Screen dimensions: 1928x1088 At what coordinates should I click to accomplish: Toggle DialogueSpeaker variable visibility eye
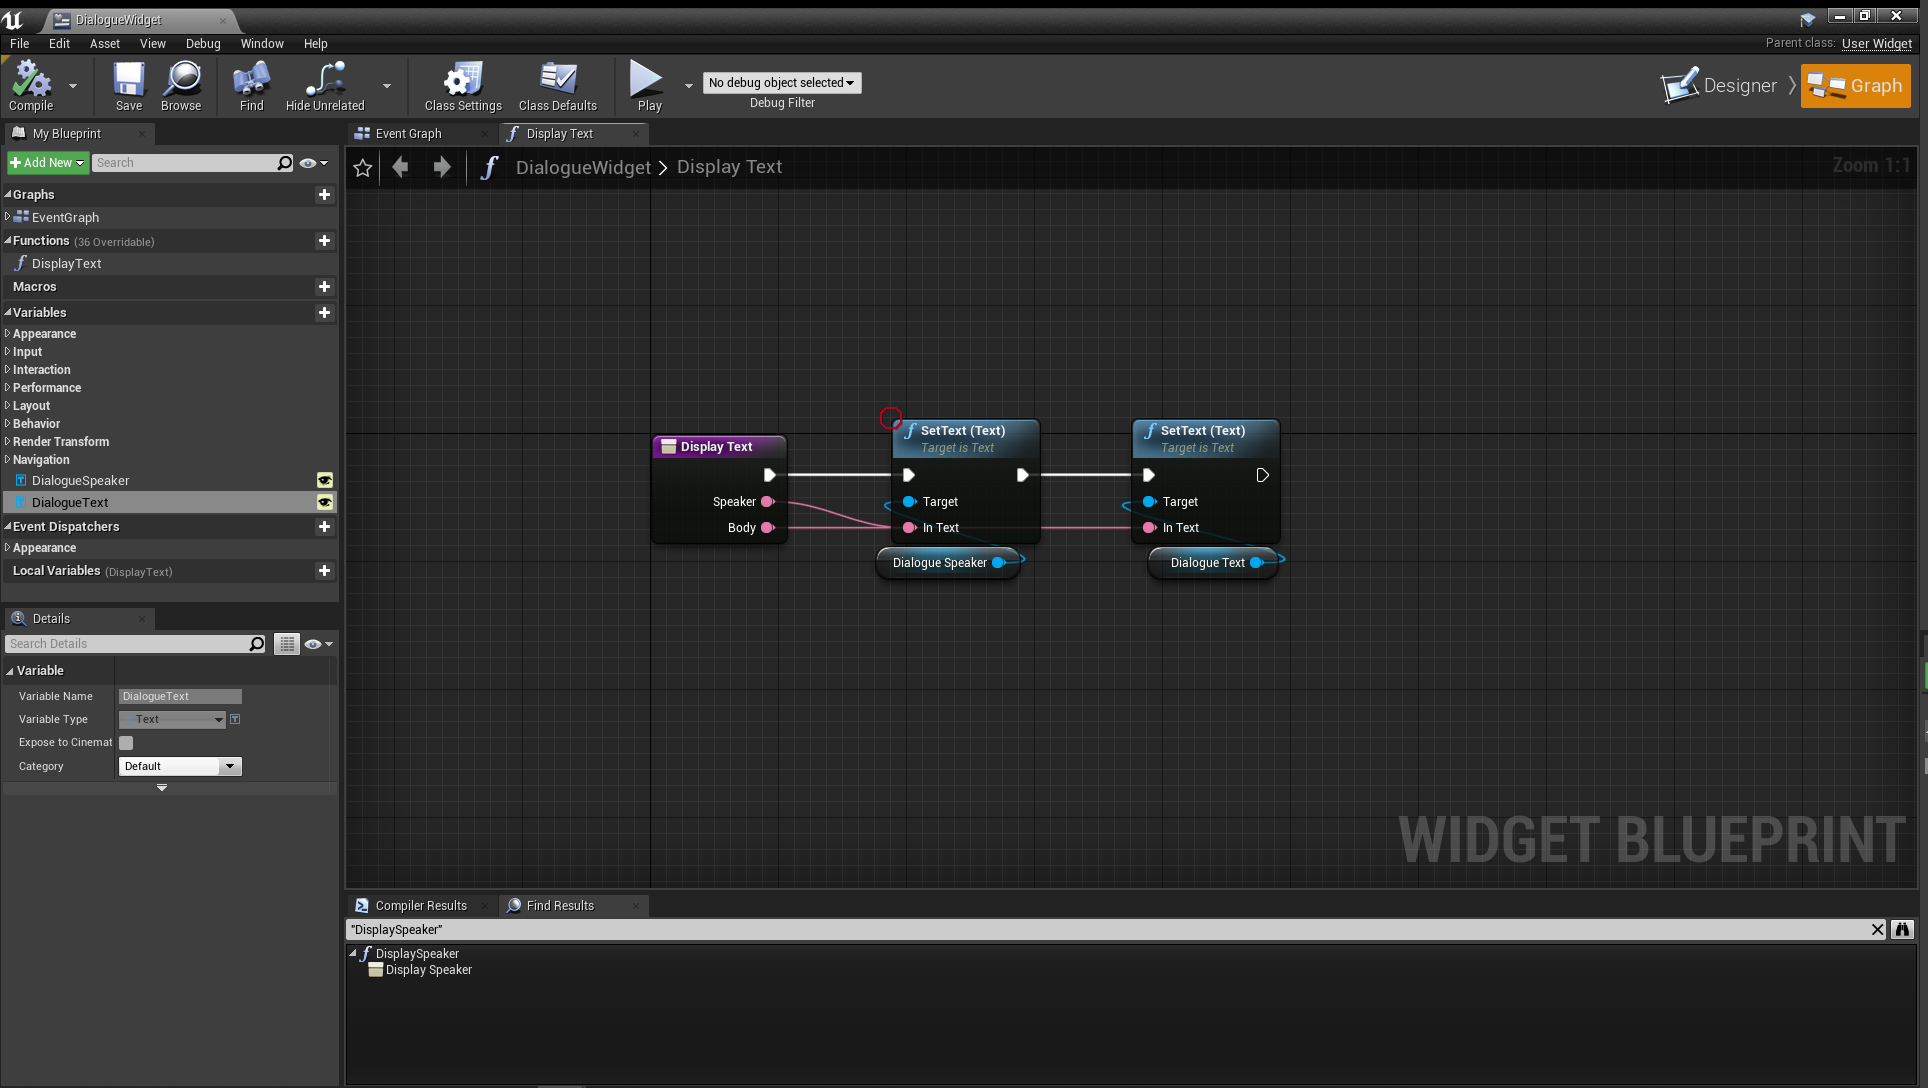pos(325,481)
